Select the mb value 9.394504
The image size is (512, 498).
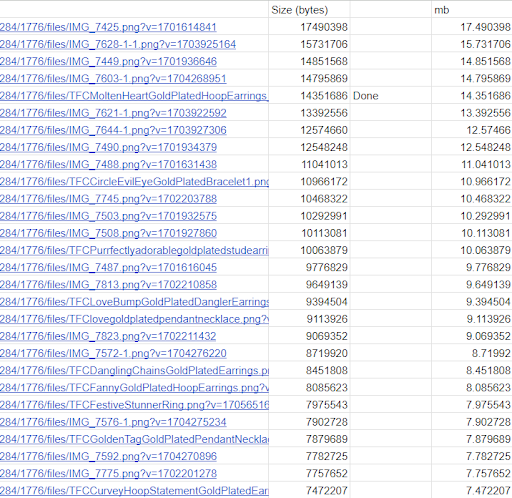click(472, 302)
